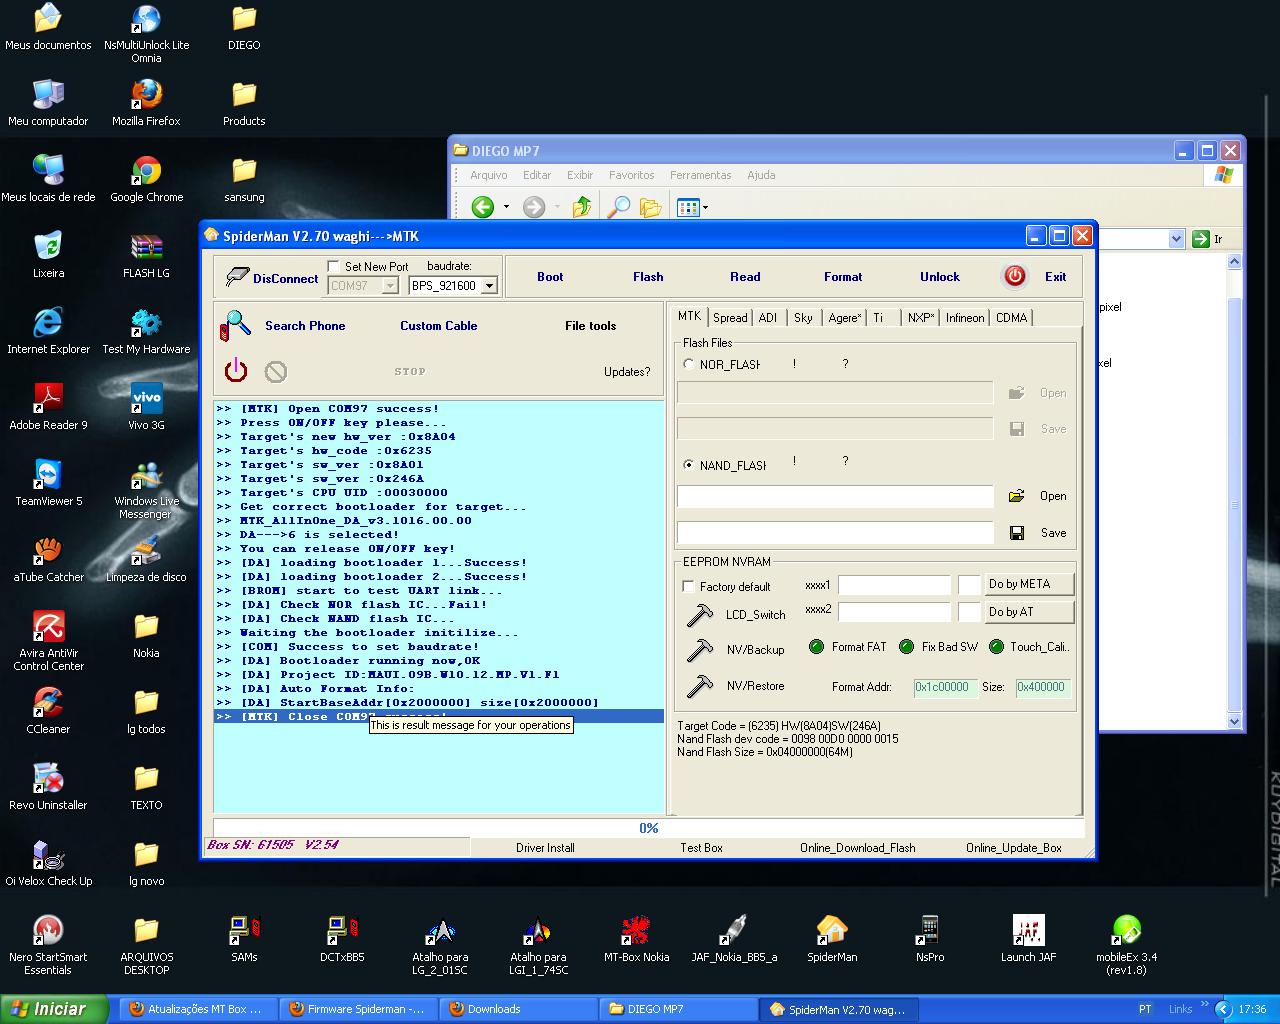Click Back arrow in DIEGO MP7 window
Viewport: 1280px width, 1024px height.
(x=483, y=207)
